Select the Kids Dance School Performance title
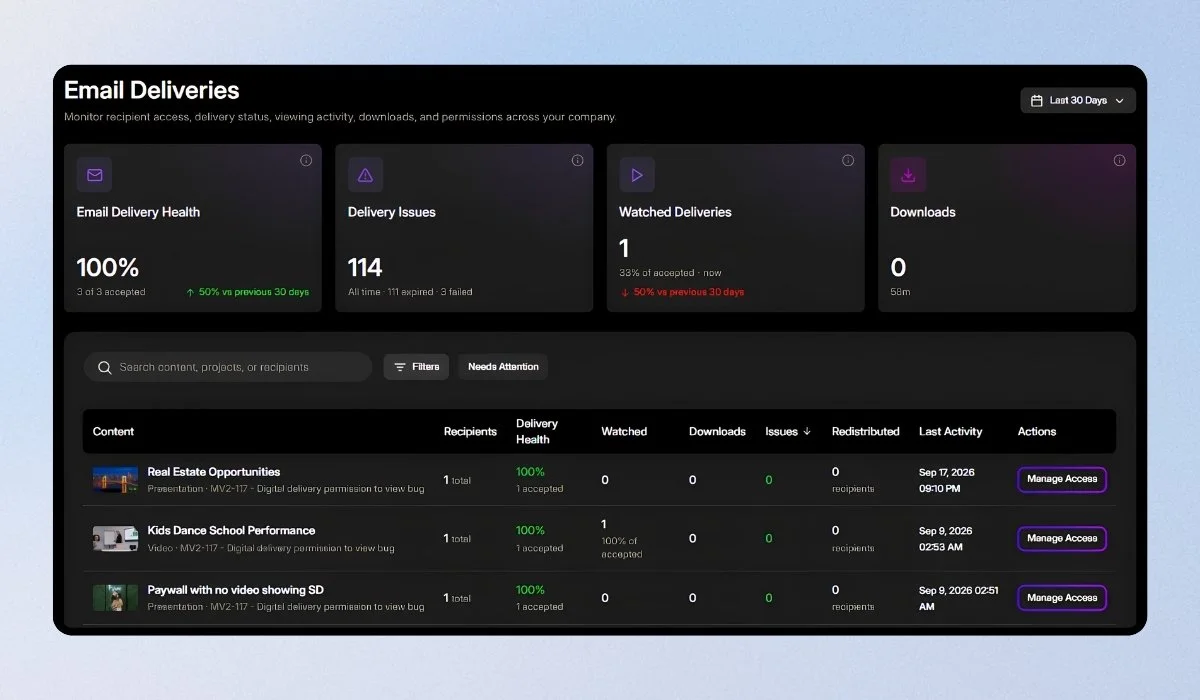1200x700 pixels. [x=231, y=531]
